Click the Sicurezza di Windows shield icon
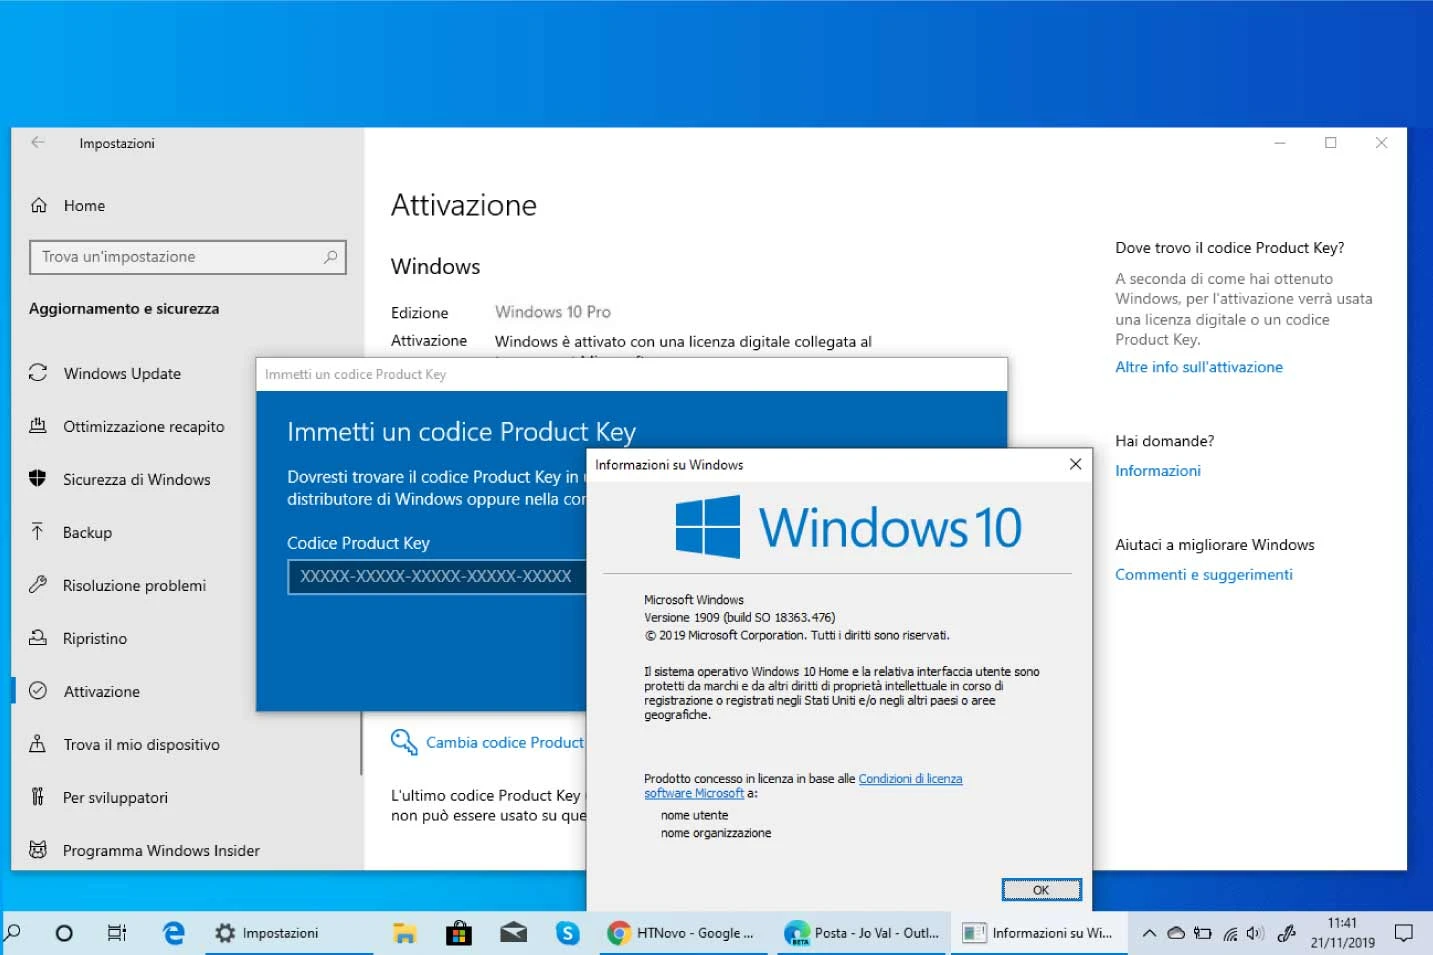Screen dimensions: 1433x955 click(x=38, y=479)
